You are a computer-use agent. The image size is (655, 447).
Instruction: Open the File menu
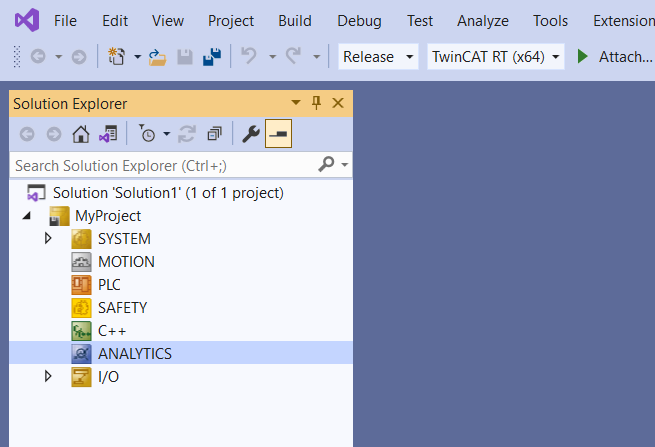point(65,20)
